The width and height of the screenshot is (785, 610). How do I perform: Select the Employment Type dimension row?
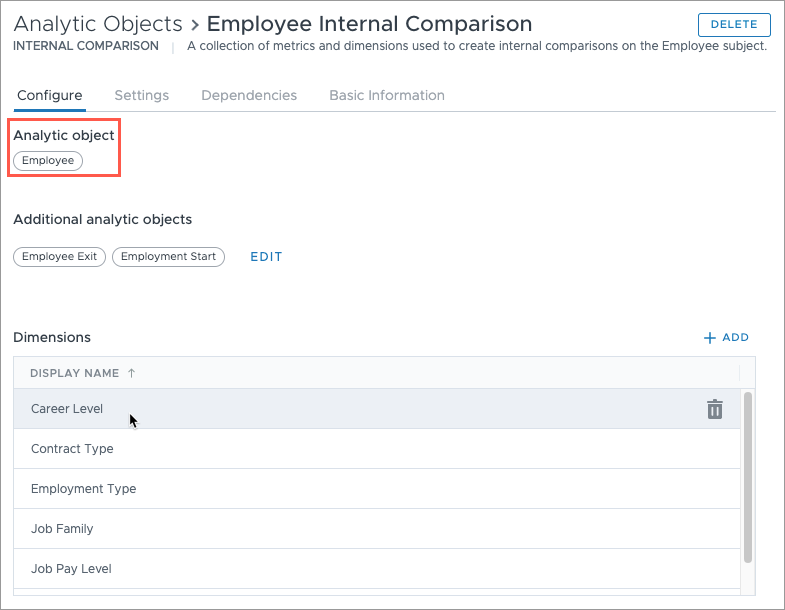click(x=377, y=489)
